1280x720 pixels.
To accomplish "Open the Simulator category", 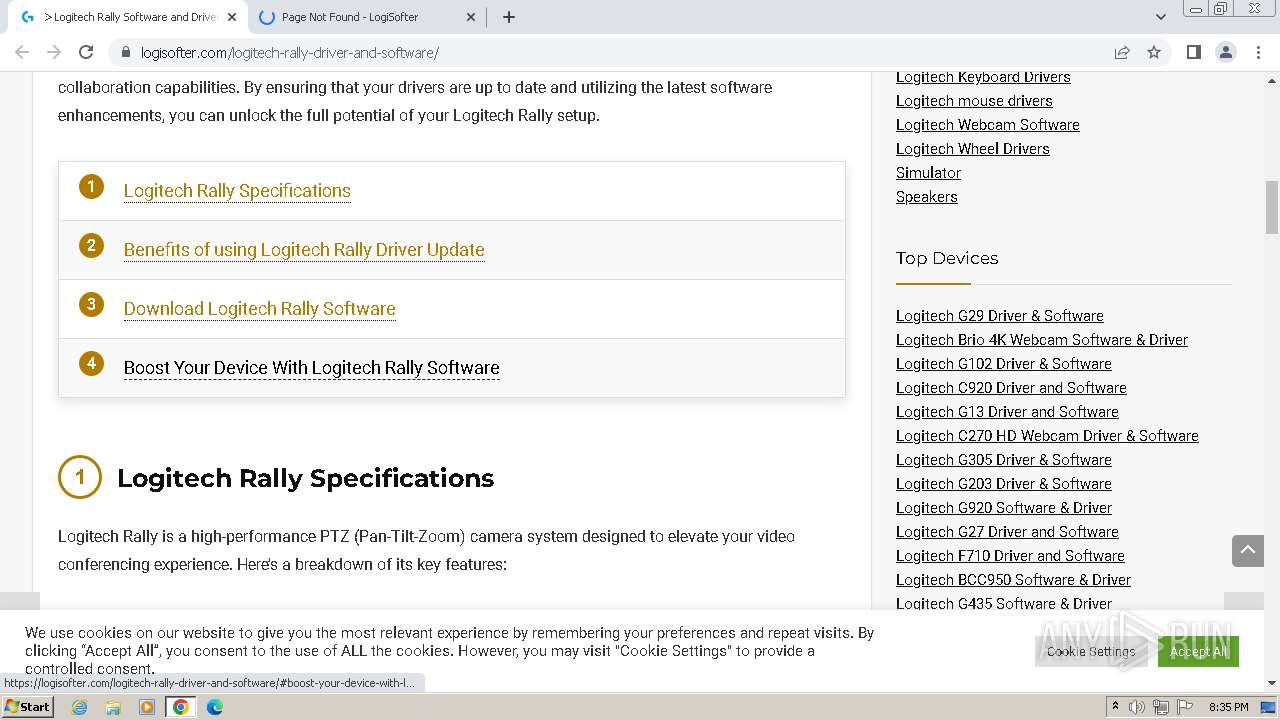I will [928, 173].
